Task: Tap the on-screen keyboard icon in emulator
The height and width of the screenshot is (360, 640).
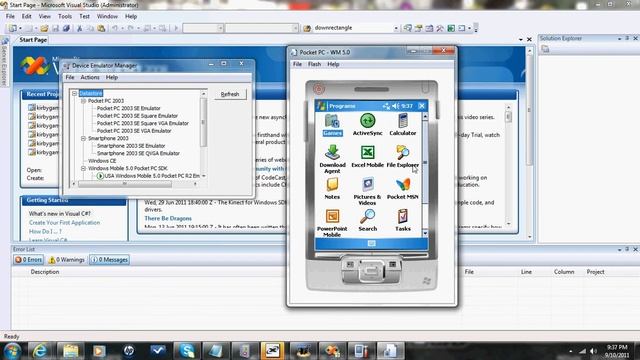Action: click(371, 244)
